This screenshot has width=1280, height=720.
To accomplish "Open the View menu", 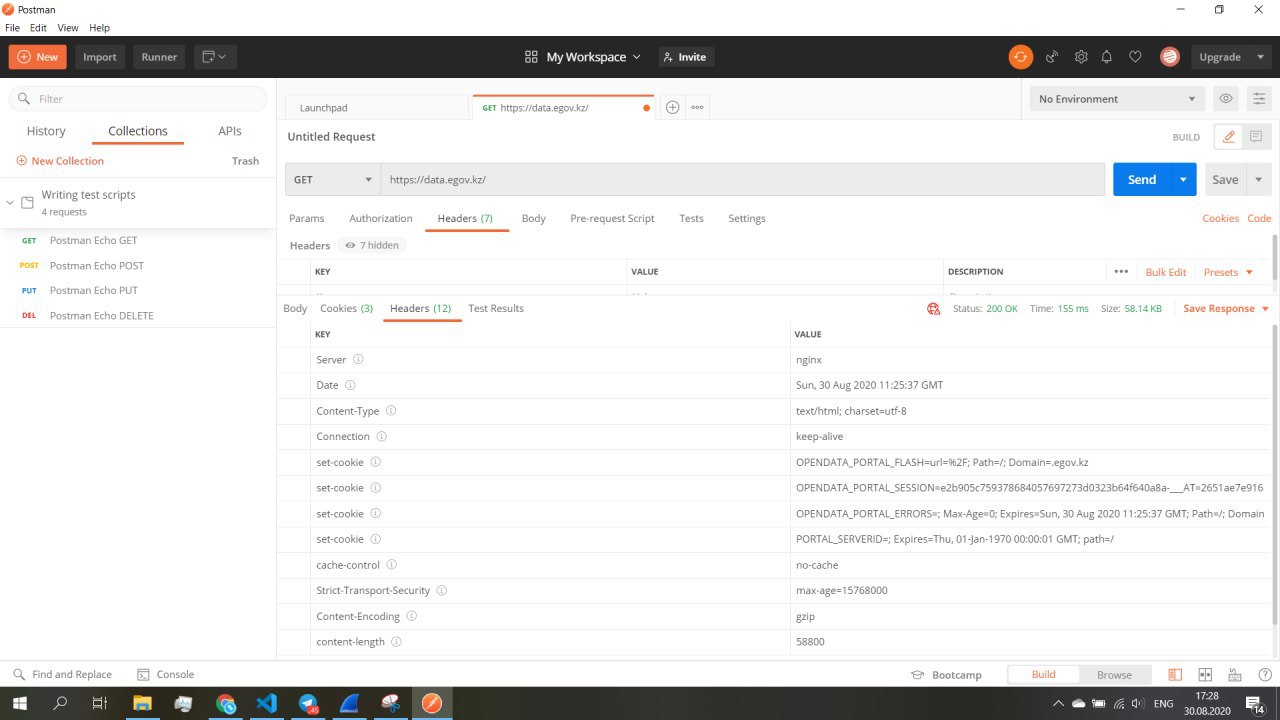I will click(68, 28).
